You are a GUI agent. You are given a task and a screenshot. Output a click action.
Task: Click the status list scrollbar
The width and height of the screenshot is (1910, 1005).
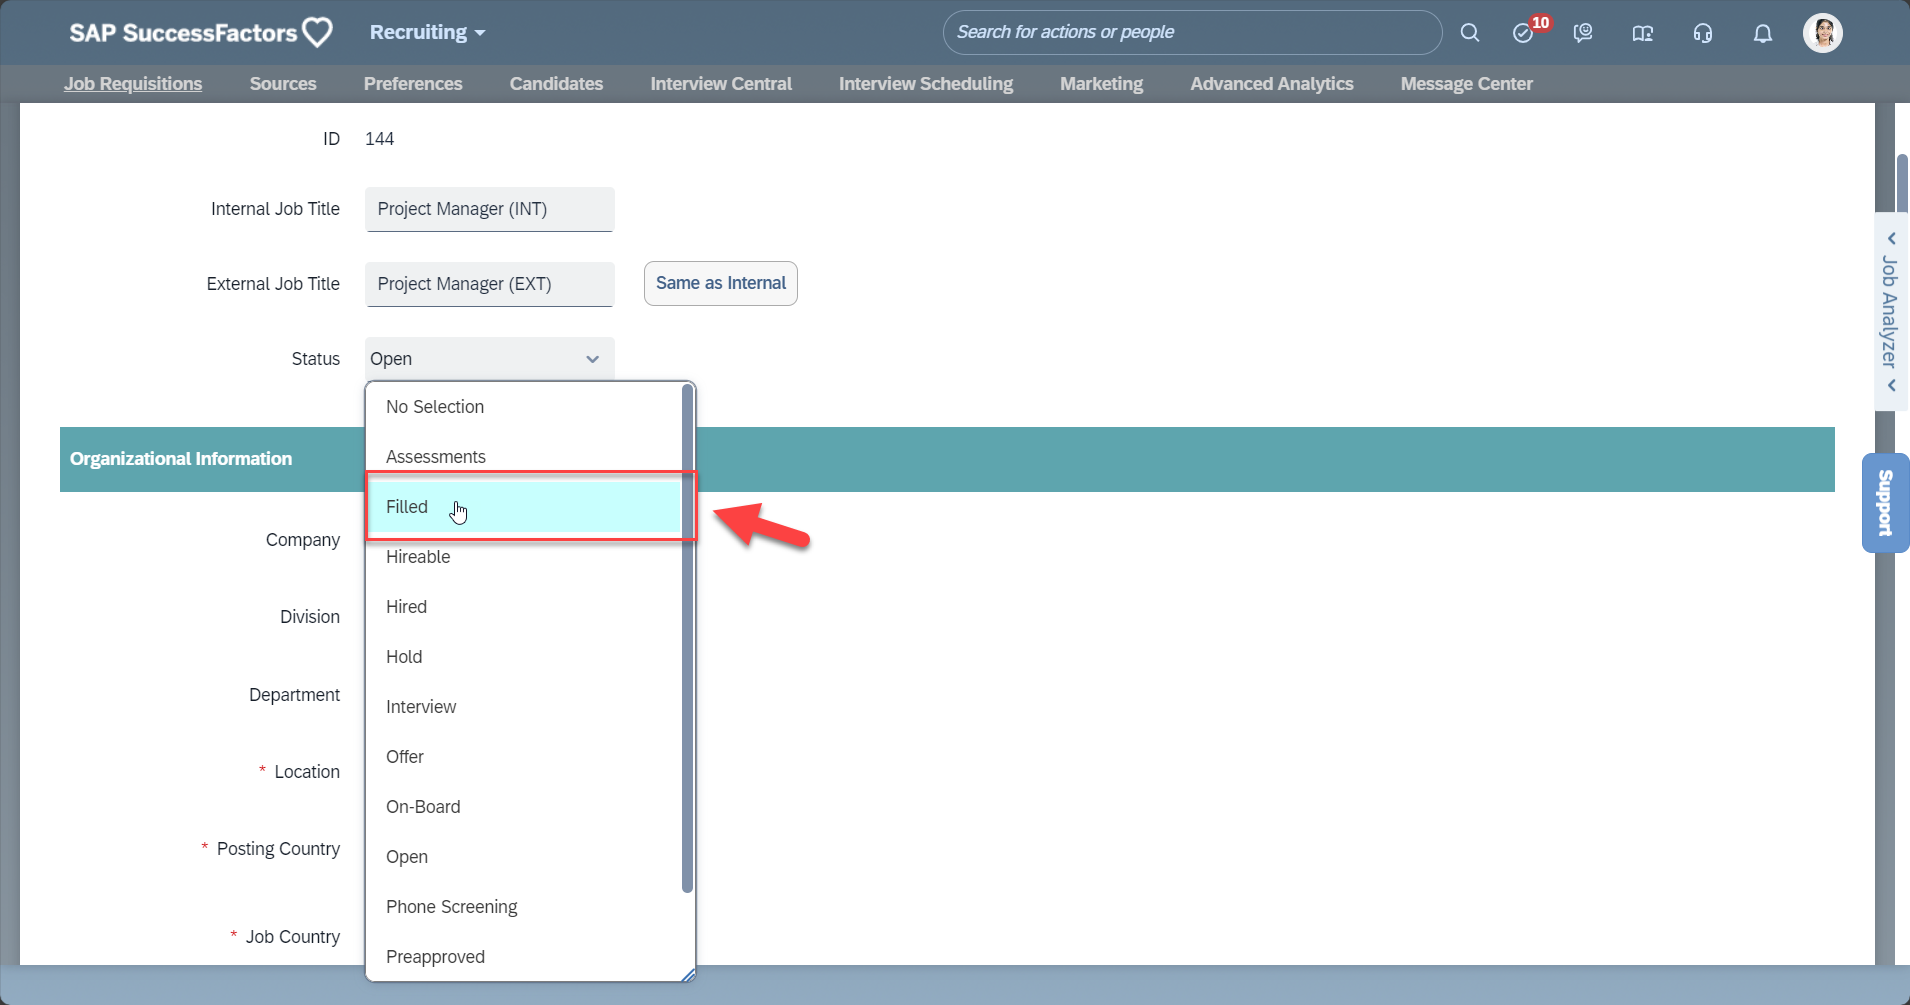[687, 638]
